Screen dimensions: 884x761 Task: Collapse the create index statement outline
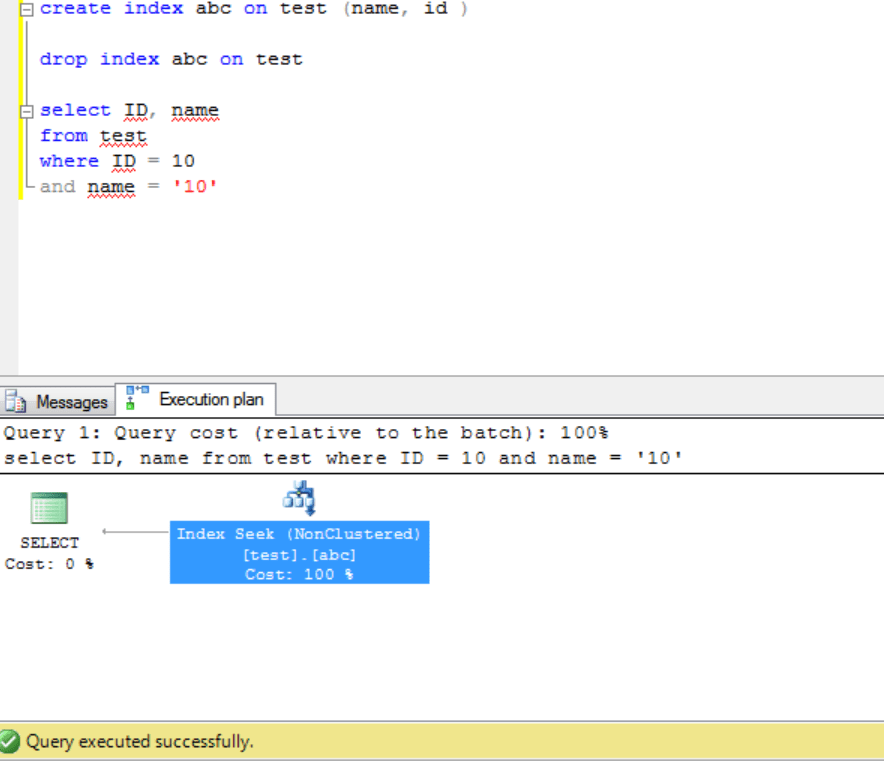[x=26, y=9]
